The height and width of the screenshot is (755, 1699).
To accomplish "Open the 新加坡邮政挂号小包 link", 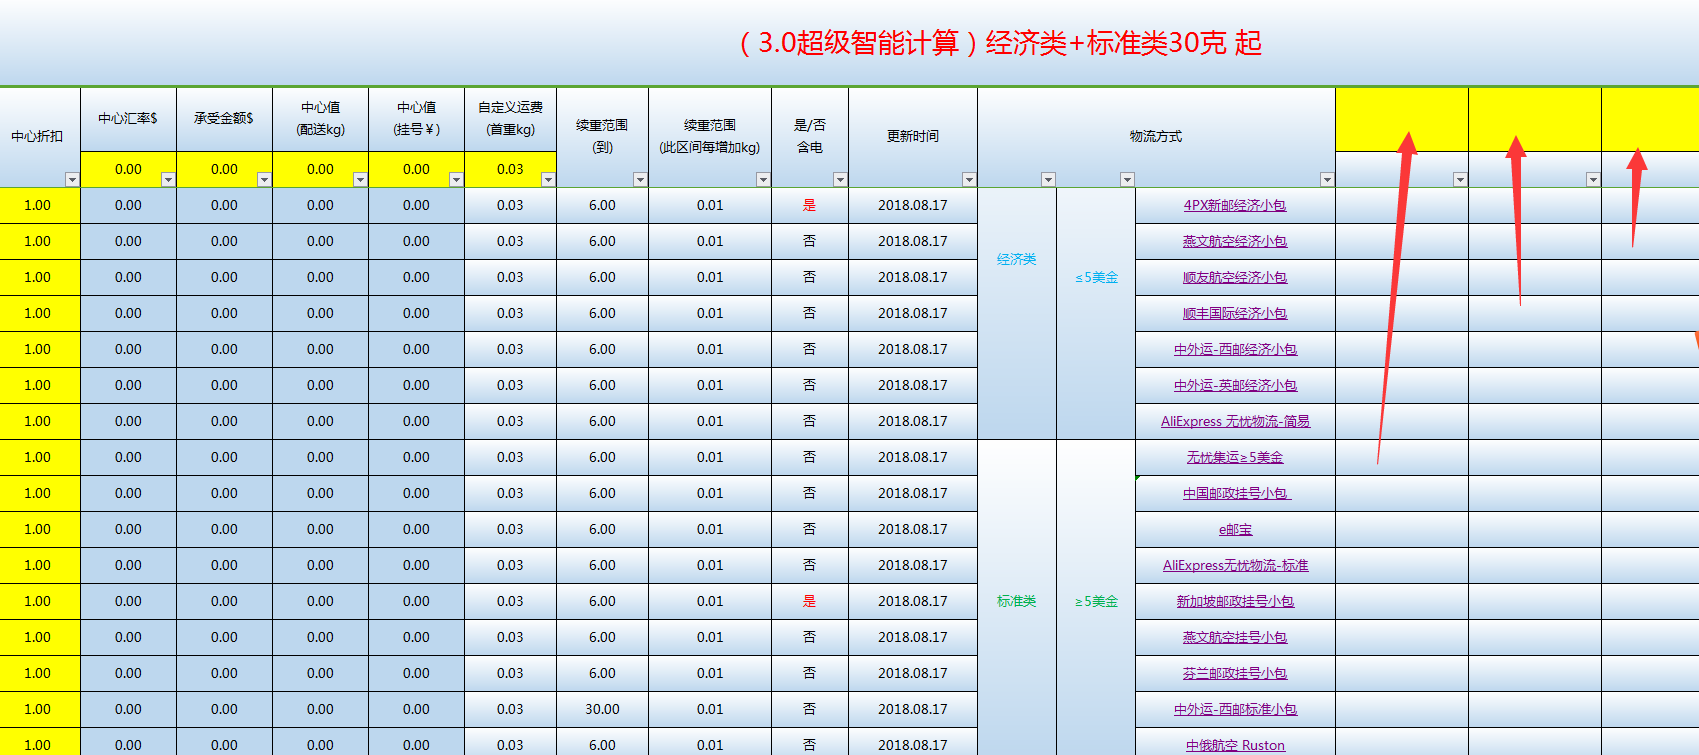I will [x=1235, y=601].
